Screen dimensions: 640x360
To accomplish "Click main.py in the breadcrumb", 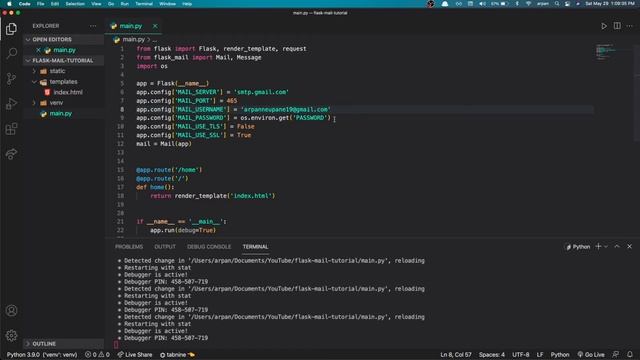I will (133, 40).
